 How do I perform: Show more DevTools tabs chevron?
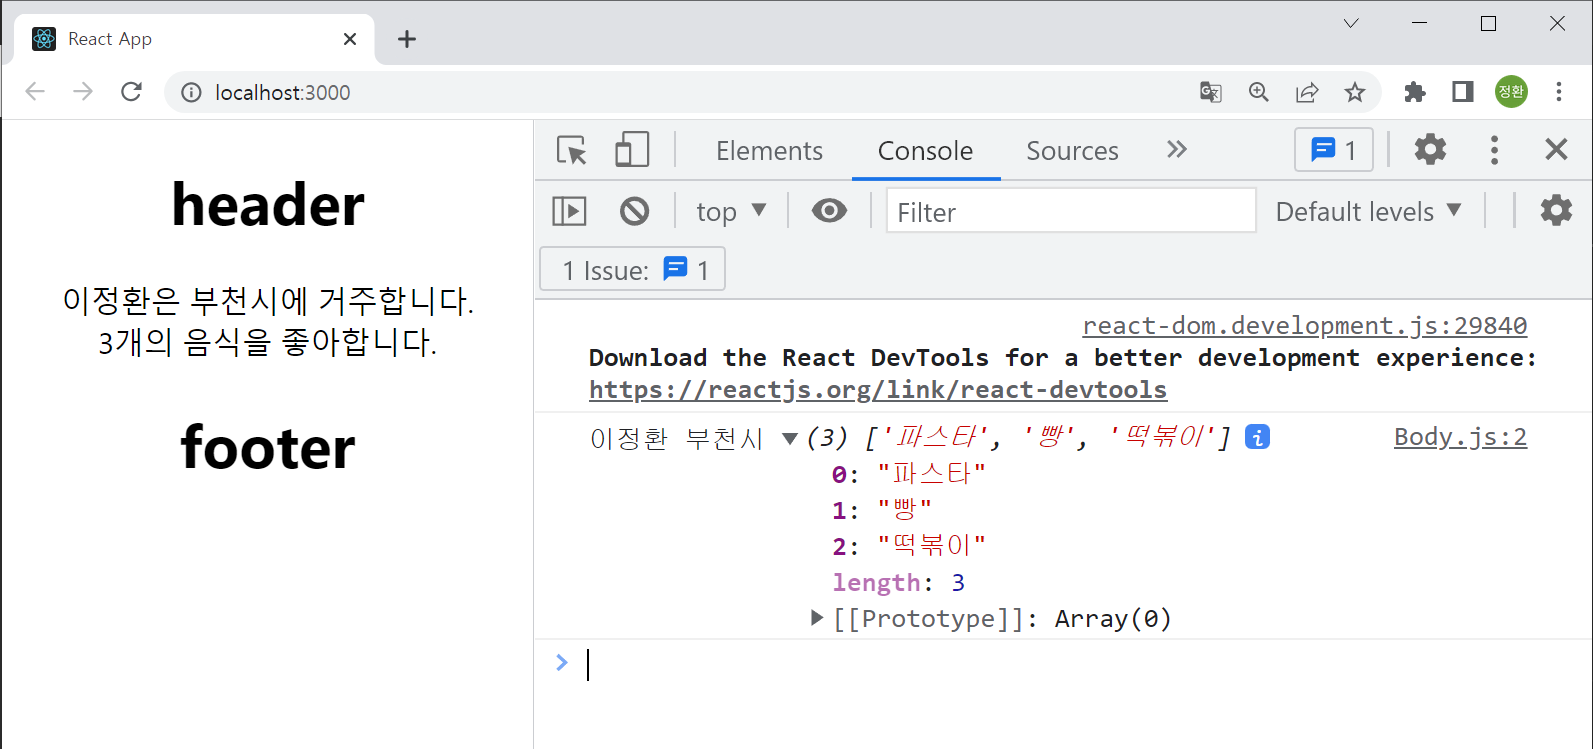pyautogui.click(x=1177, y=150)
